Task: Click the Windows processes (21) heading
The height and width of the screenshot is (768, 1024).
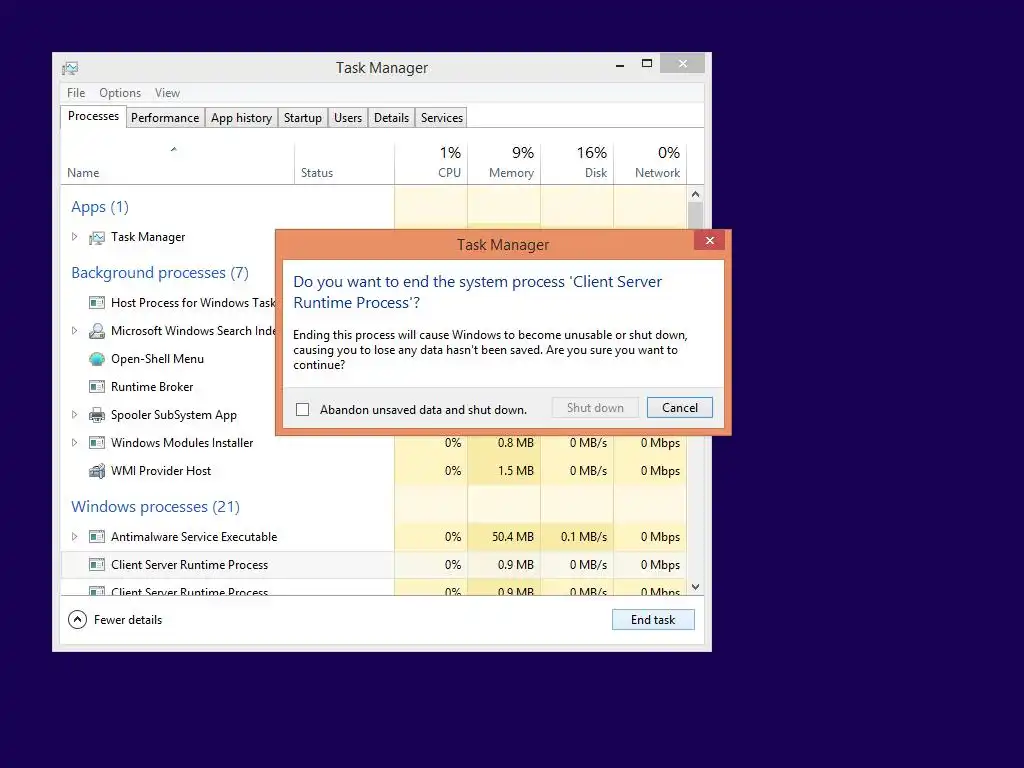Action: [155, 507]
